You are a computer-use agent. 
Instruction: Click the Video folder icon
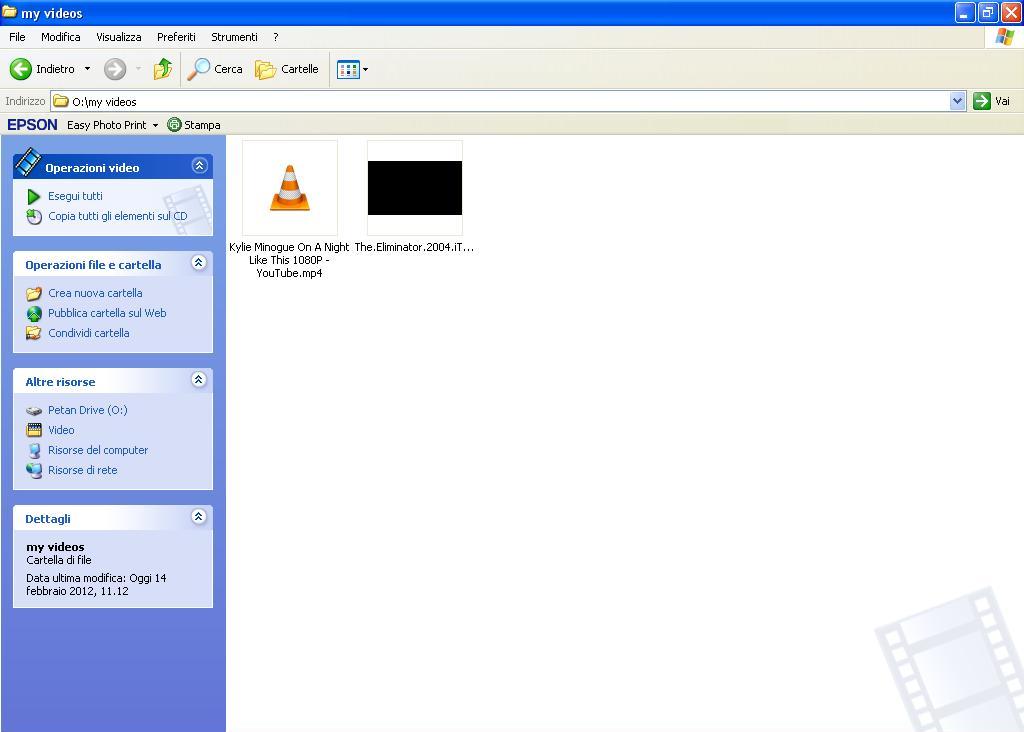(34, 430)
